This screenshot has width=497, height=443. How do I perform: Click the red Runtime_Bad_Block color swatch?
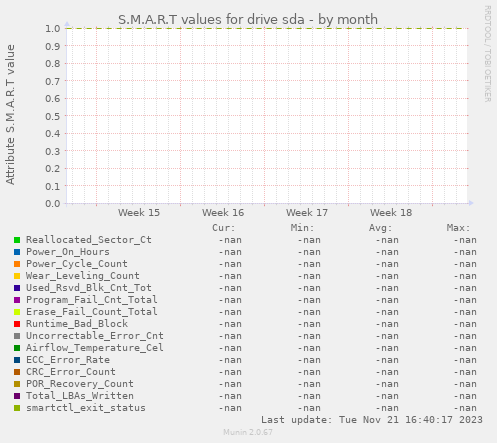click(17, 324)
